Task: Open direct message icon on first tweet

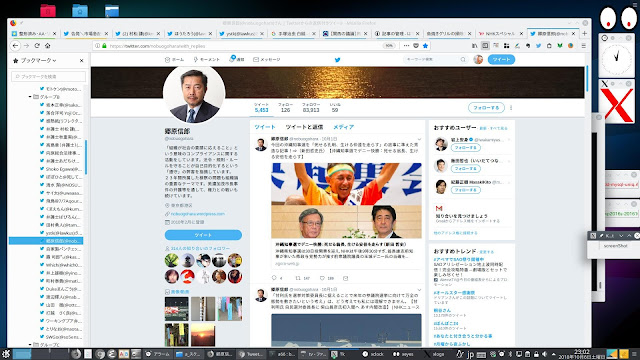Action: (345, 278)
